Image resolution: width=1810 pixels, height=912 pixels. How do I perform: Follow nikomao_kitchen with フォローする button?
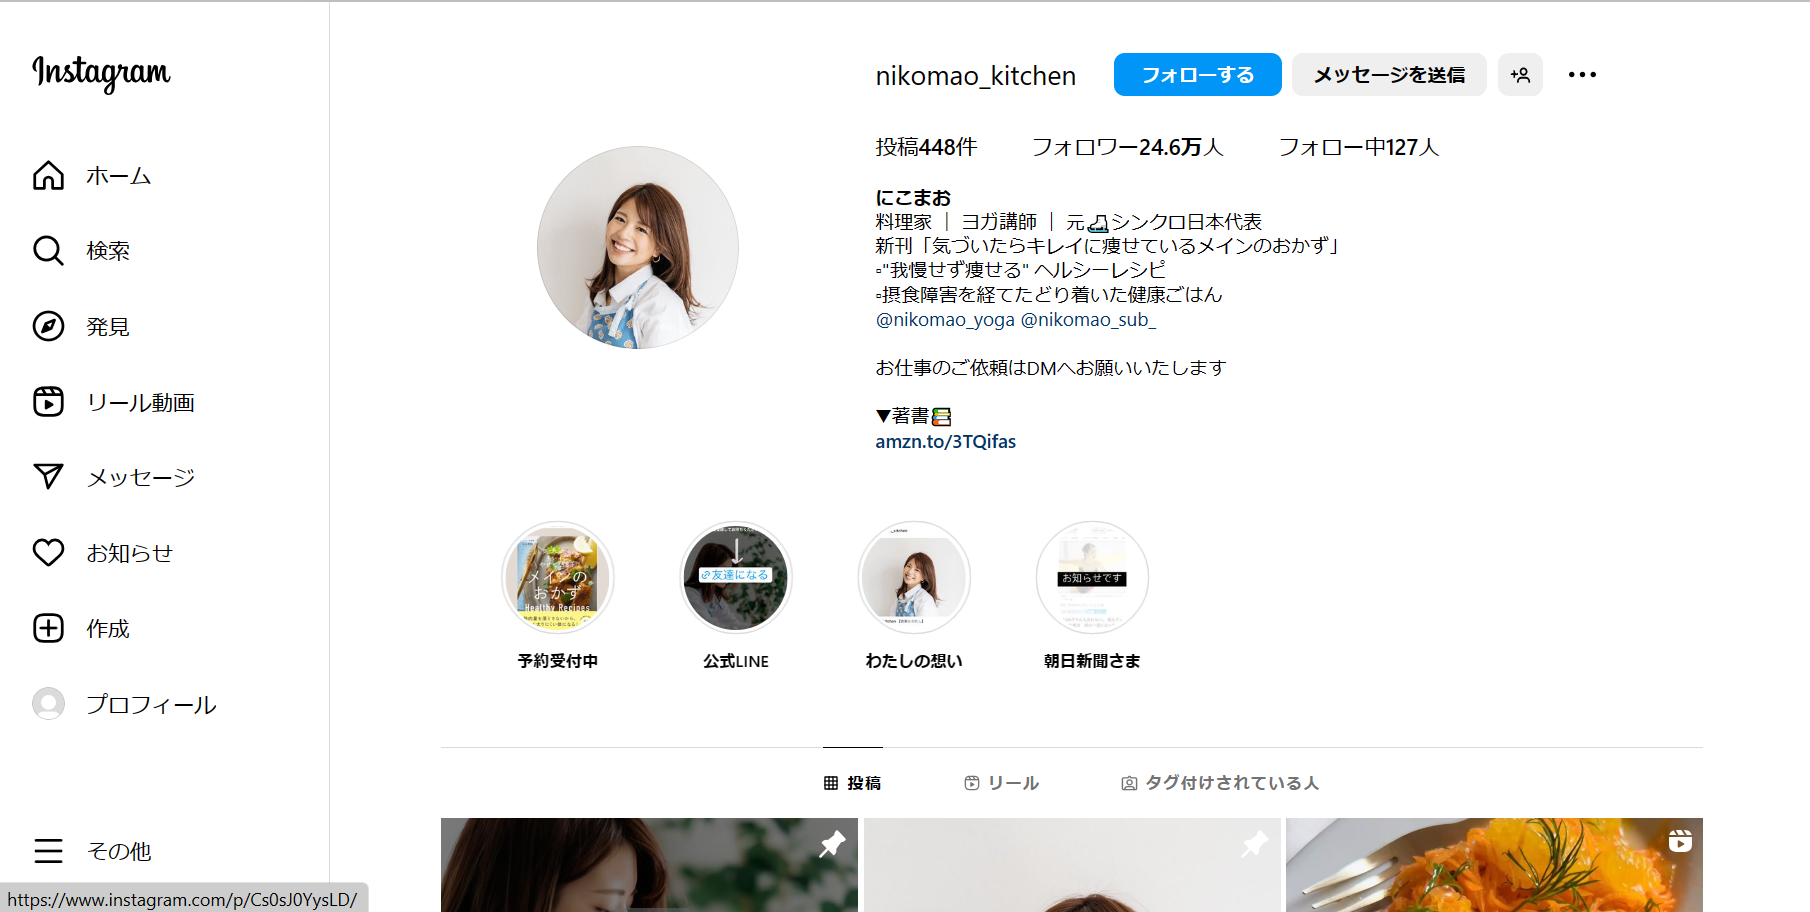click(1198, 75)
